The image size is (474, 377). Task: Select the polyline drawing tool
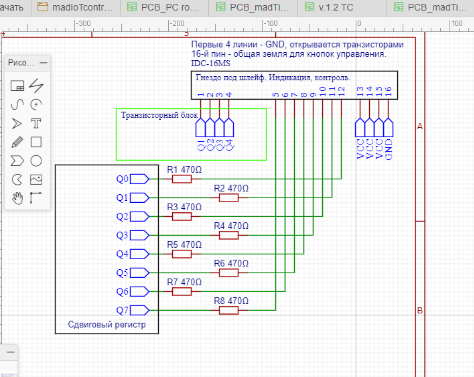coord(36,86)
